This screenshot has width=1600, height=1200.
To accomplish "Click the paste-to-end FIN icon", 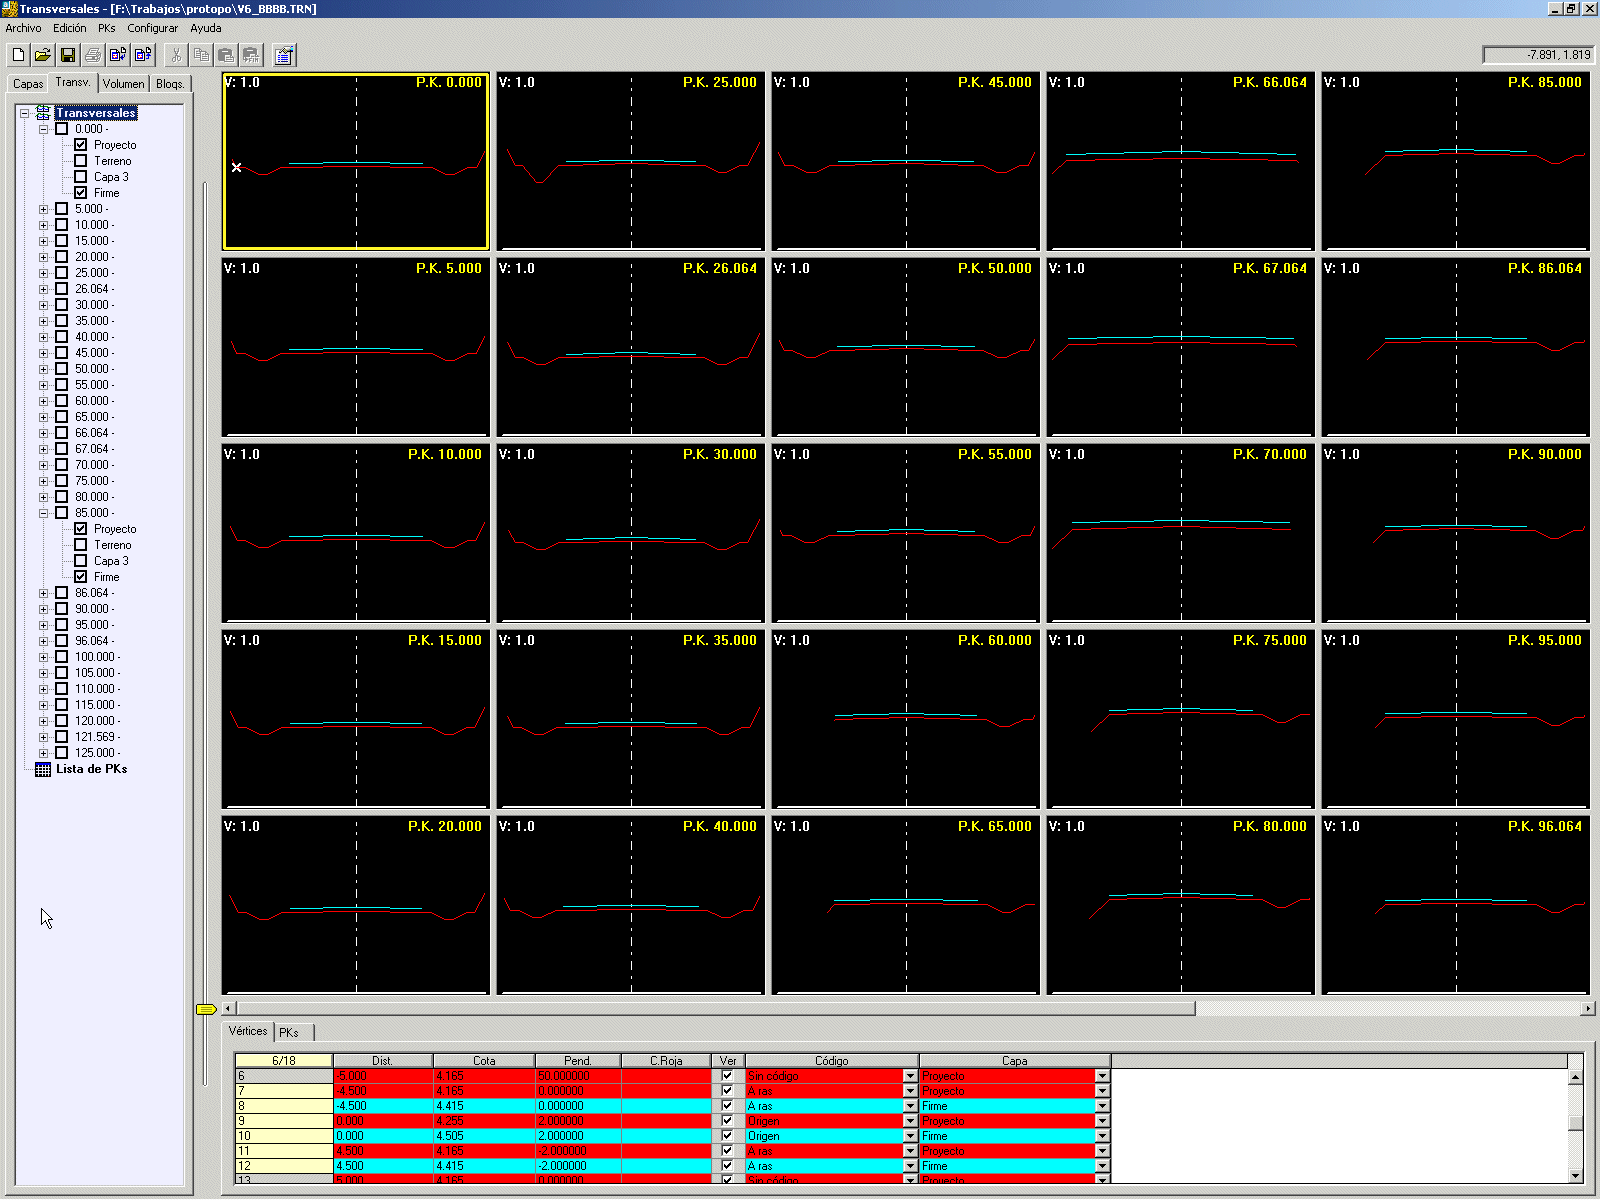I will (x=251, y=55).
